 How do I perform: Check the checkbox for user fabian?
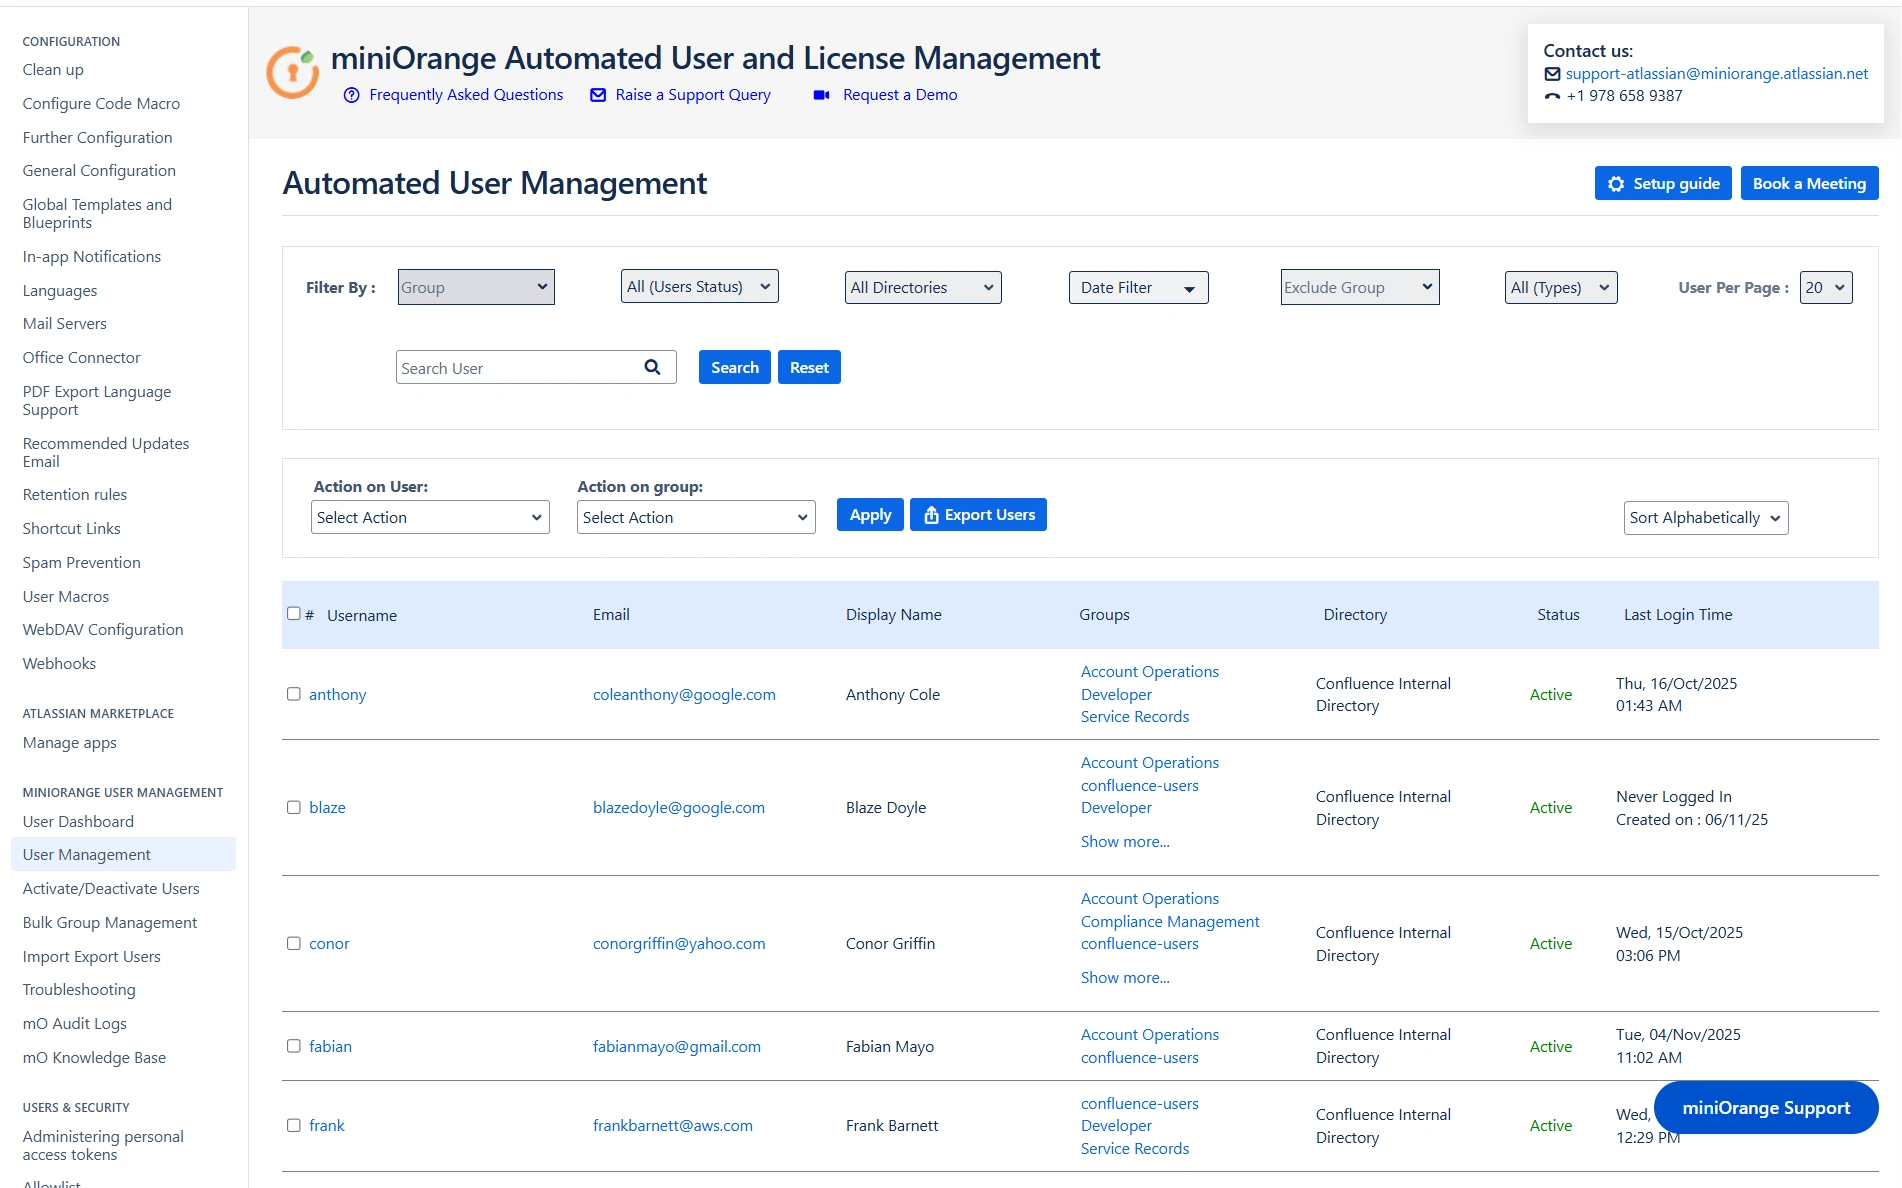pos(293,1046)
